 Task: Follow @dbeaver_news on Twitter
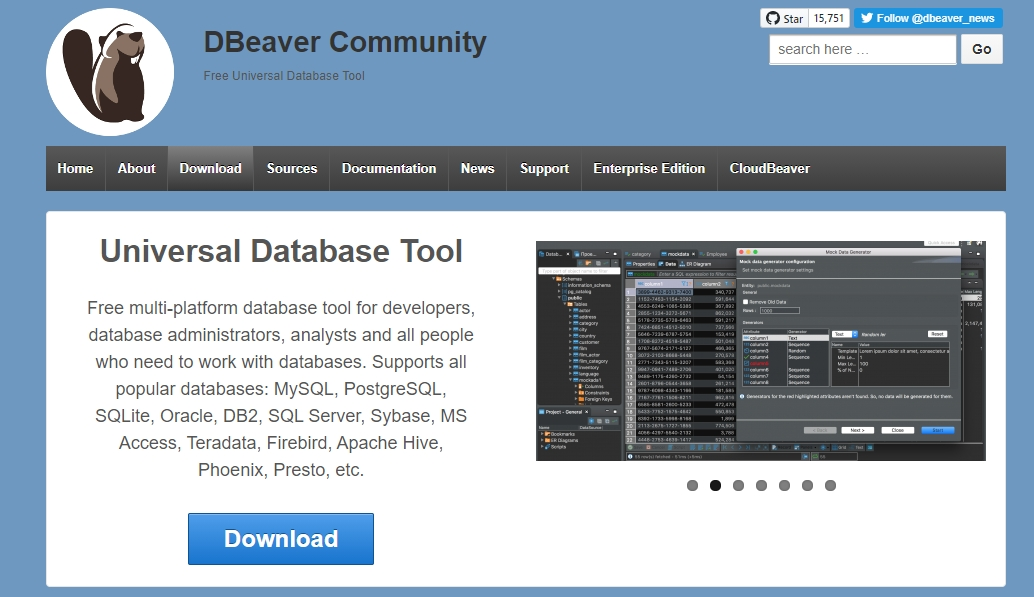(x=928, y=18)
